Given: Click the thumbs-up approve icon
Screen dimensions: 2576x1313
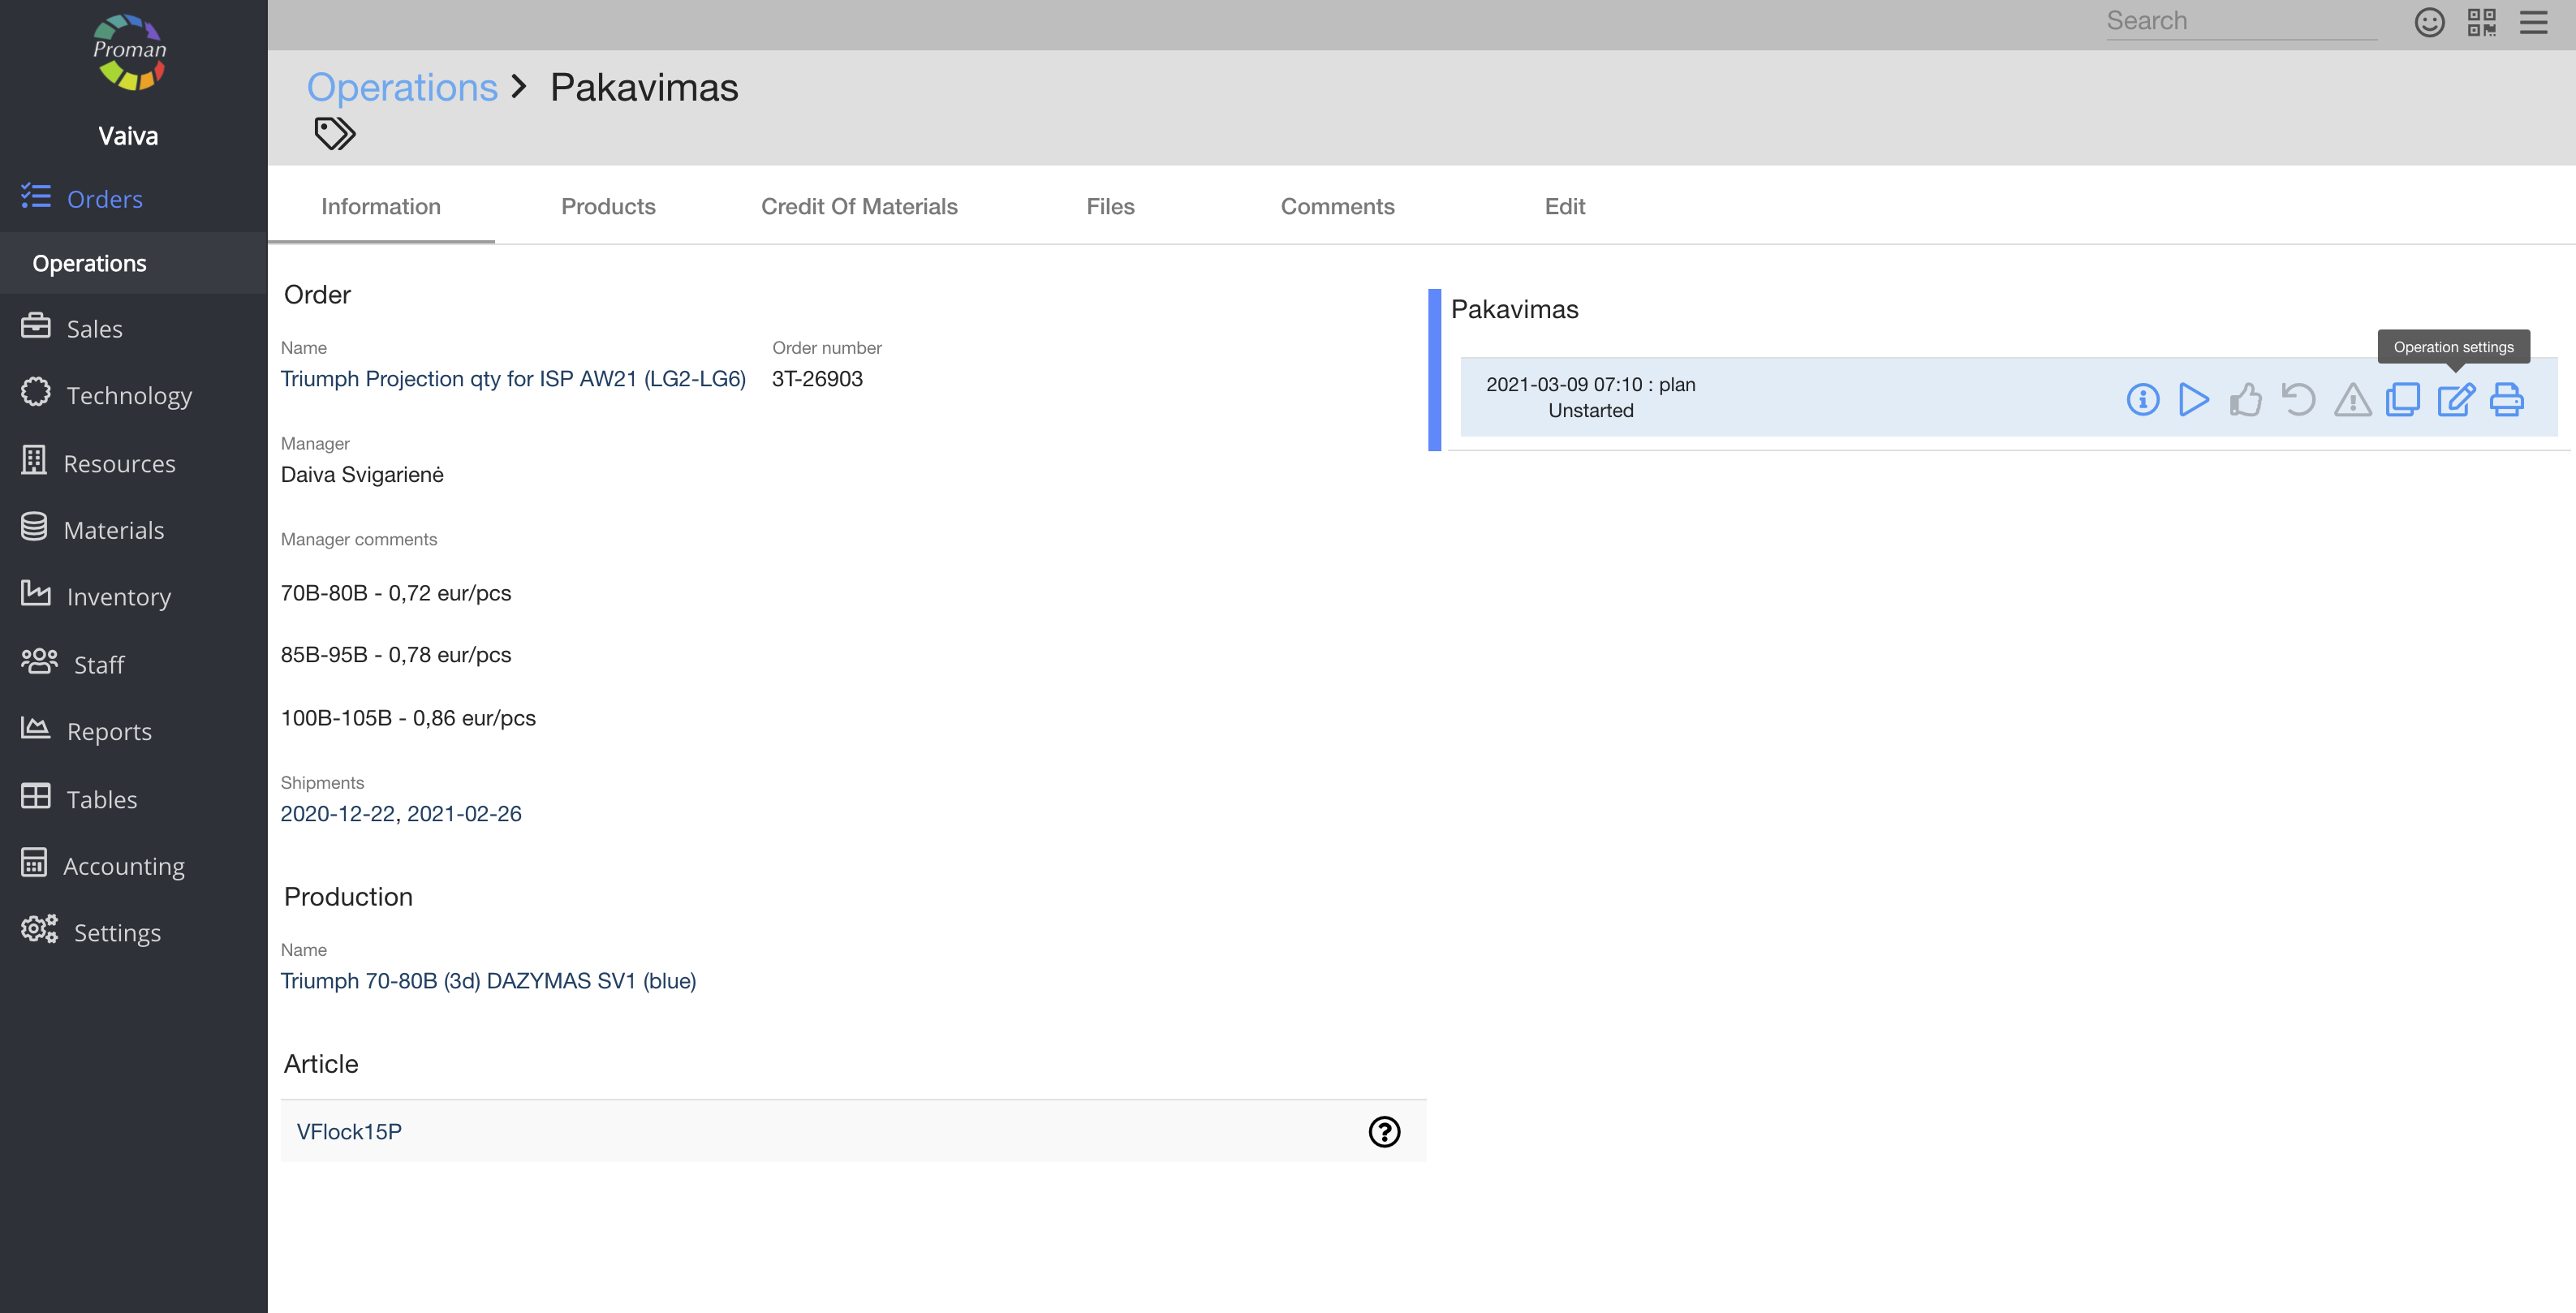Looking at the screenshot, I should pyautogui.click(x=2246, y=399).
